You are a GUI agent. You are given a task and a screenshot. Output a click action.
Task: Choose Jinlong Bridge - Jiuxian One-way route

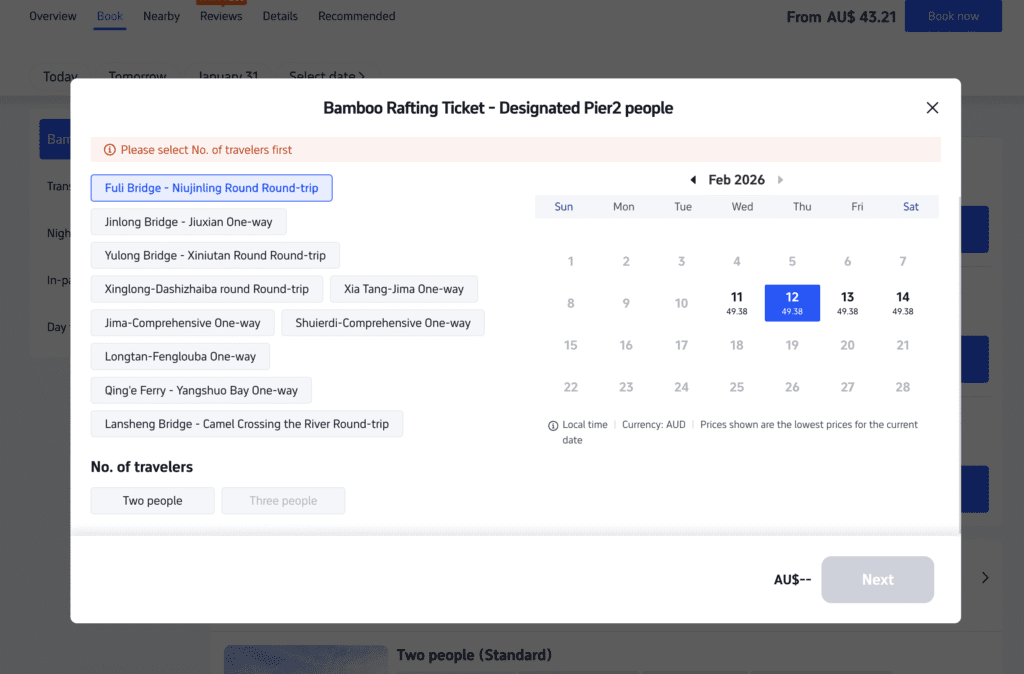[188, 222]
